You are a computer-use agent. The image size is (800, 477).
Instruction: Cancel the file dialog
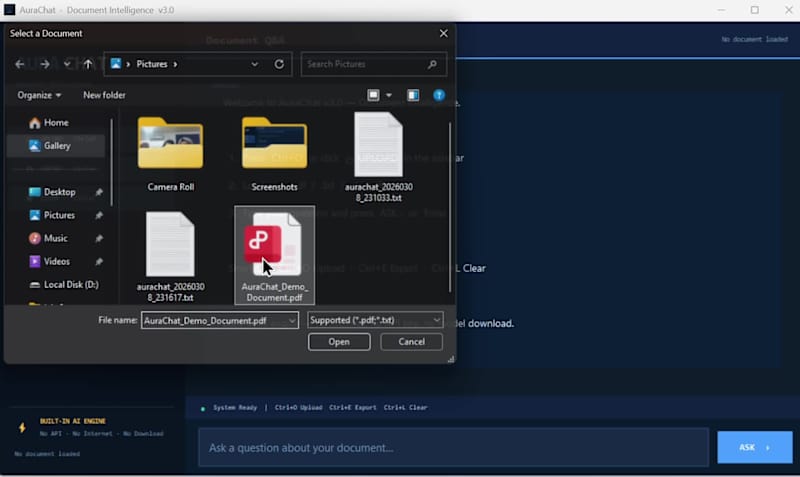click(412, 342)
